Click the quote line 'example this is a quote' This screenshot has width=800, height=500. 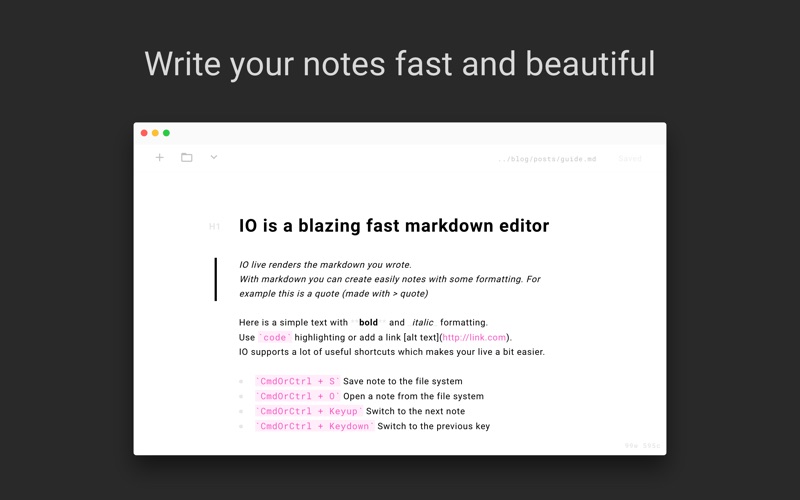pos(334,293)
